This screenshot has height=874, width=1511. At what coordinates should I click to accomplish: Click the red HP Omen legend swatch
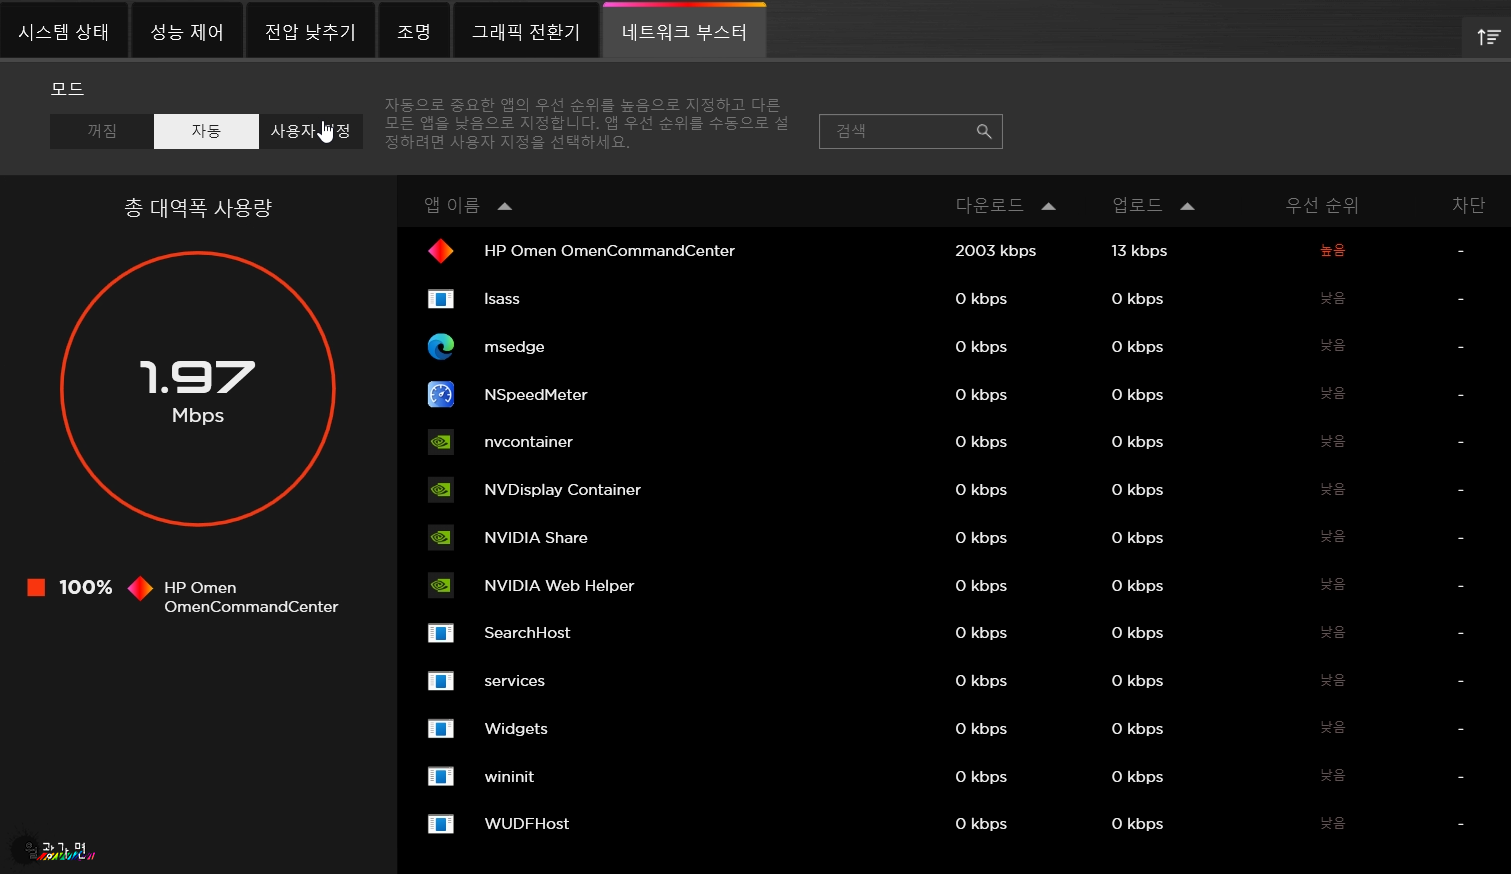click(36, 587)
